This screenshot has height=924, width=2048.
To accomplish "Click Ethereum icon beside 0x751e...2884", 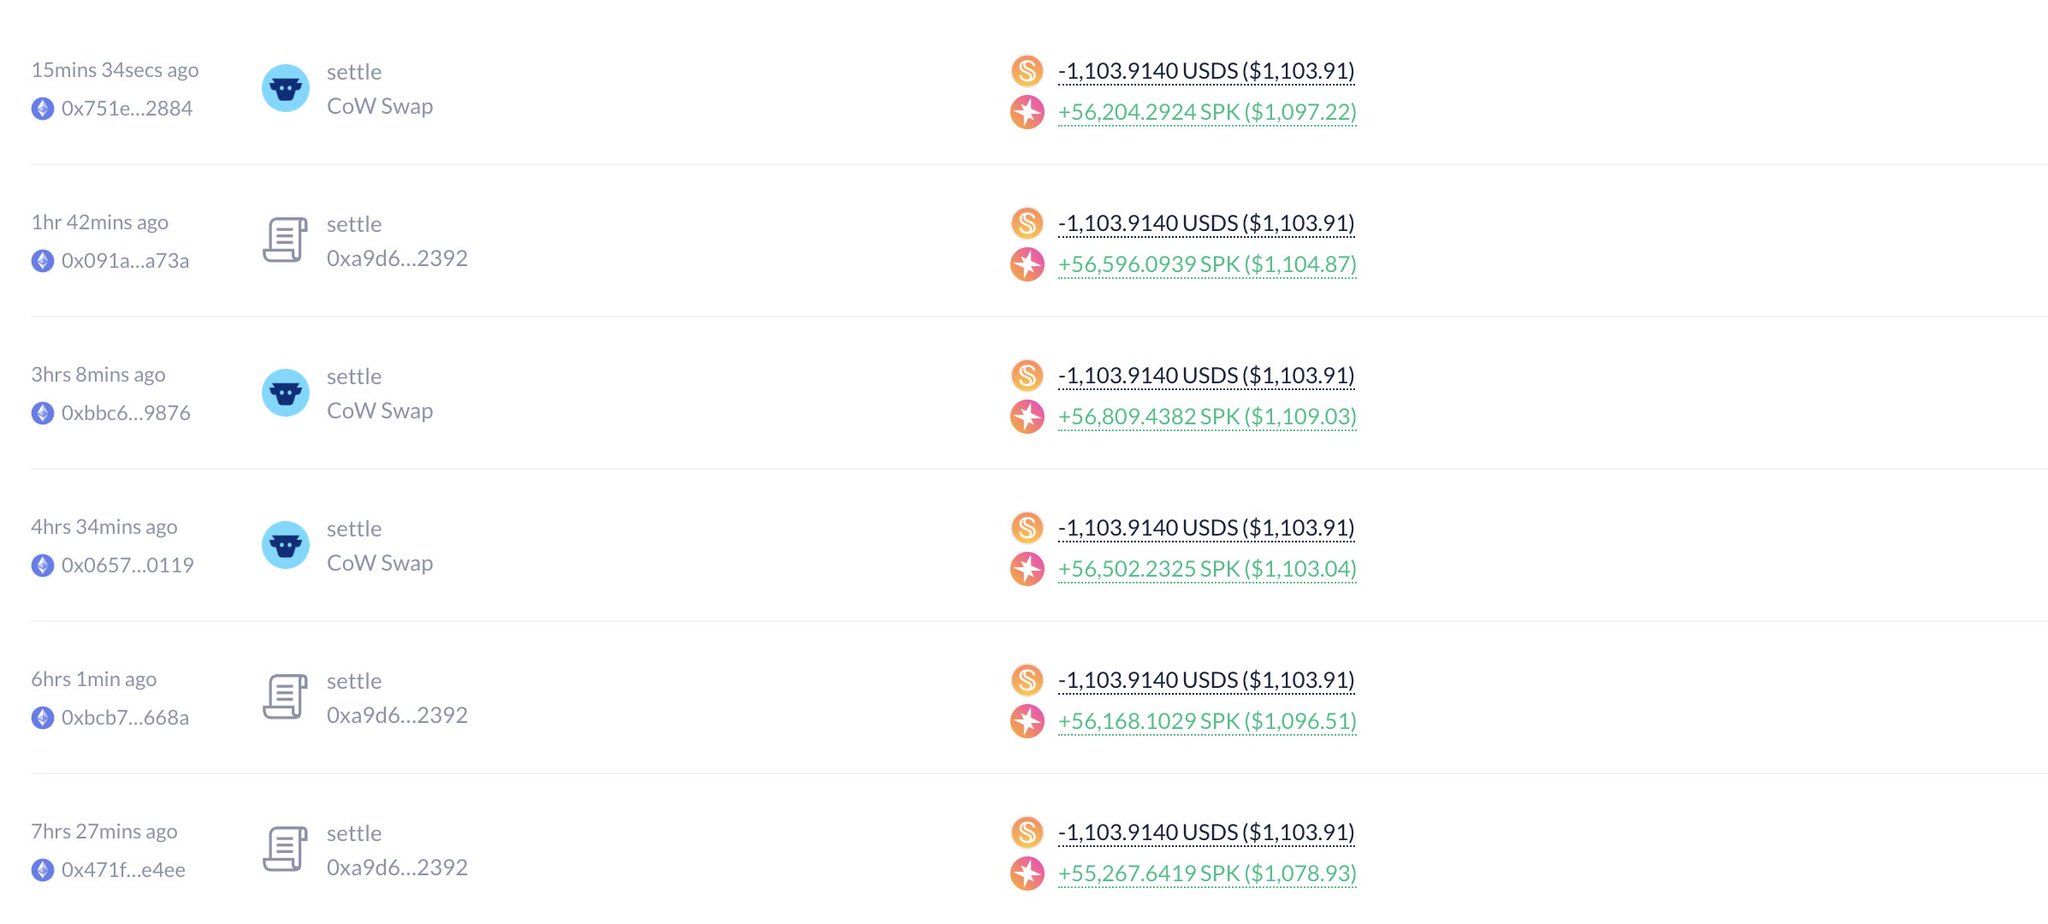I will point(42,109).
